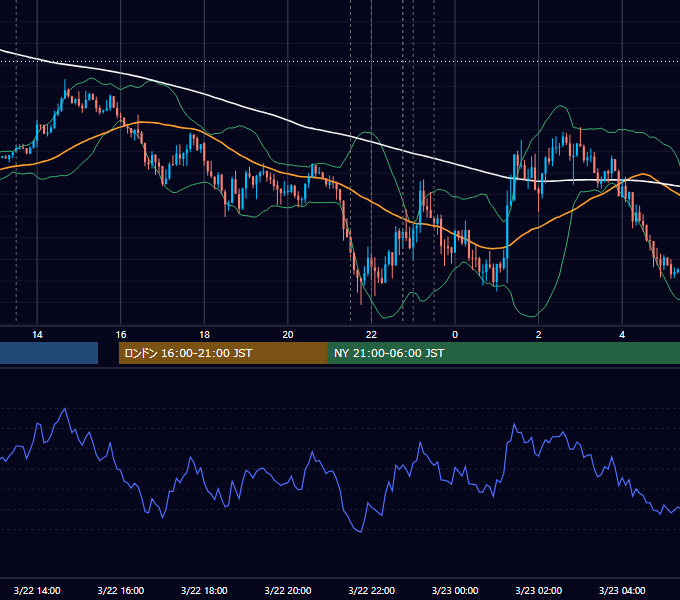680x600 pixels.
Task: Click the 3/22 18:00 date label
Action: coord(204,590)
